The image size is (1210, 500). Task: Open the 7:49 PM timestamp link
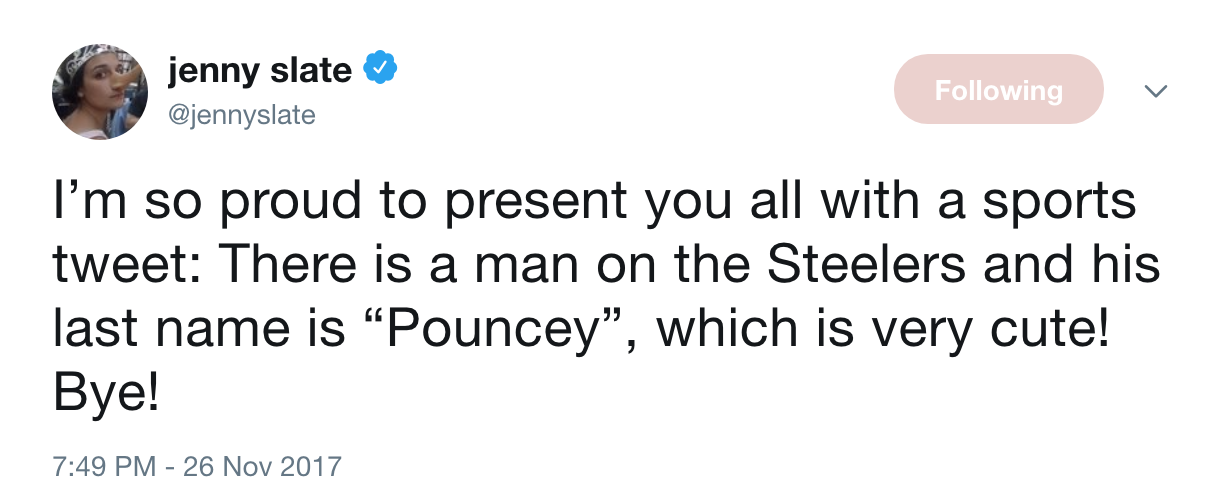[104, 467]
